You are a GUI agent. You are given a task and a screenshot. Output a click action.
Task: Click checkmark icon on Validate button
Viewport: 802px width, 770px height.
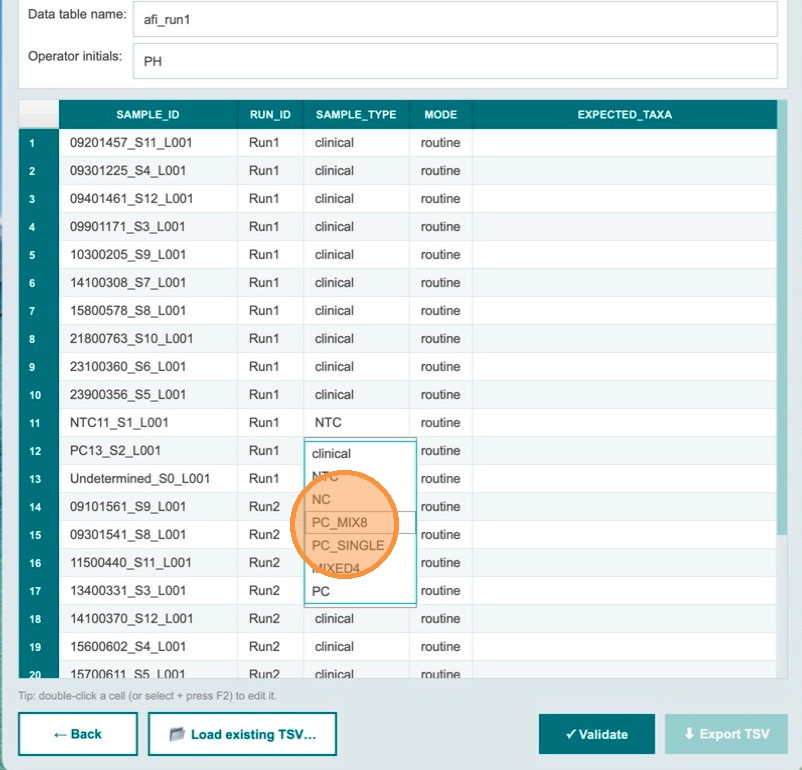(x=571, y=734)
